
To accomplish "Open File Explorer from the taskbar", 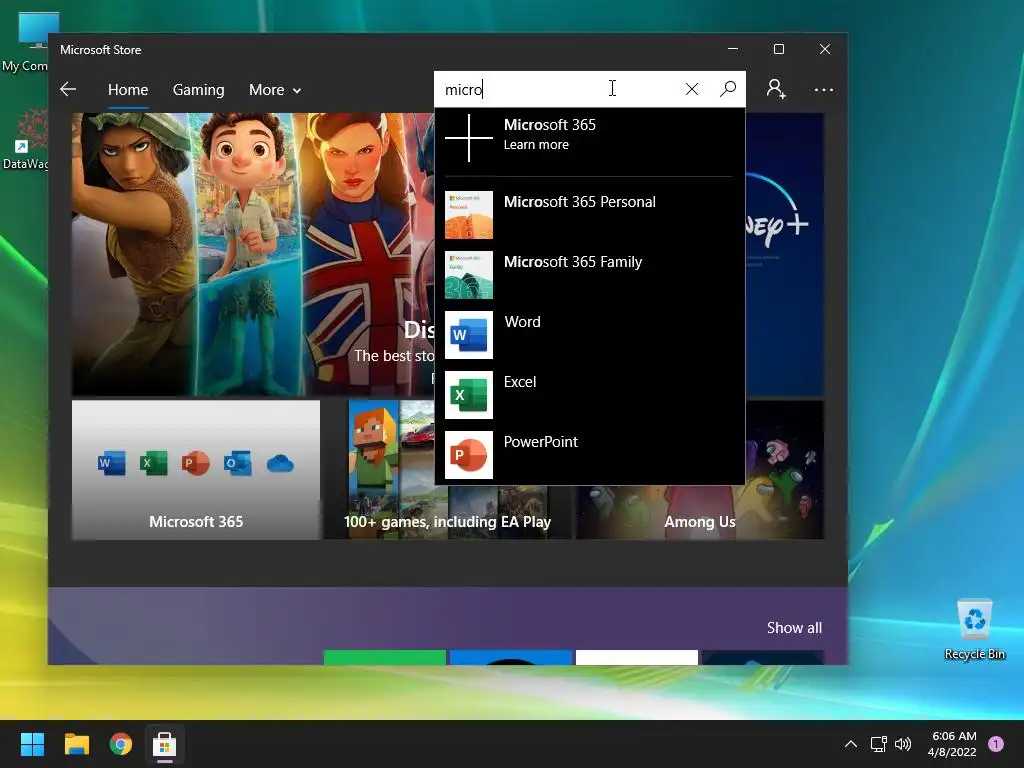I will click(x=77, y=744).
